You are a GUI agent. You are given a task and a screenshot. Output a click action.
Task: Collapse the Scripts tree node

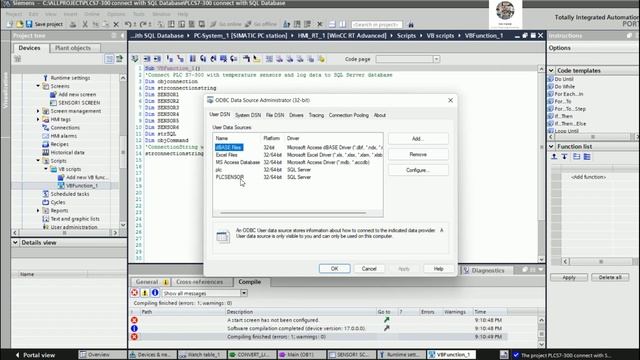38,161
